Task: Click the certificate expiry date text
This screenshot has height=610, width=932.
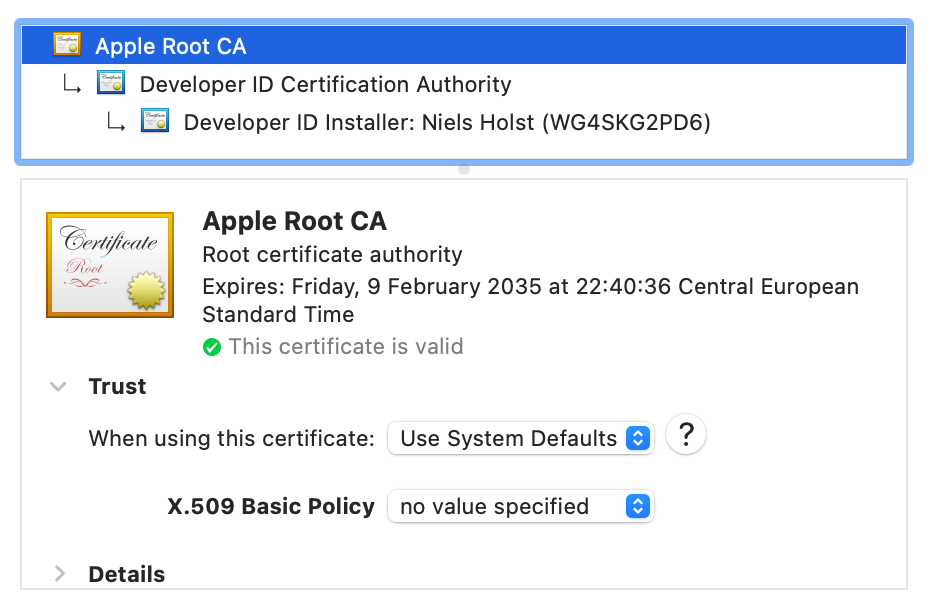Action: pyautogui.click(x=530, y=287)
